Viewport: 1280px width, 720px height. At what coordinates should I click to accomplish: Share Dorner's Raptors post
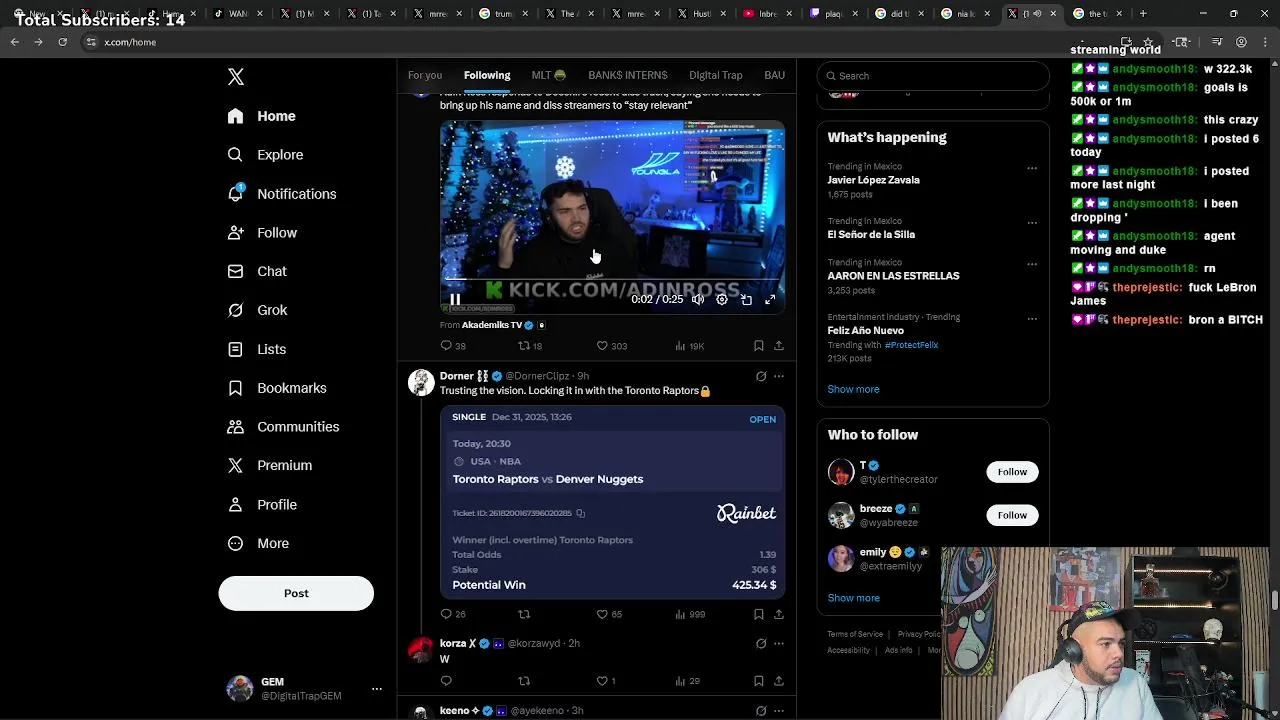(x=779, y=614)
